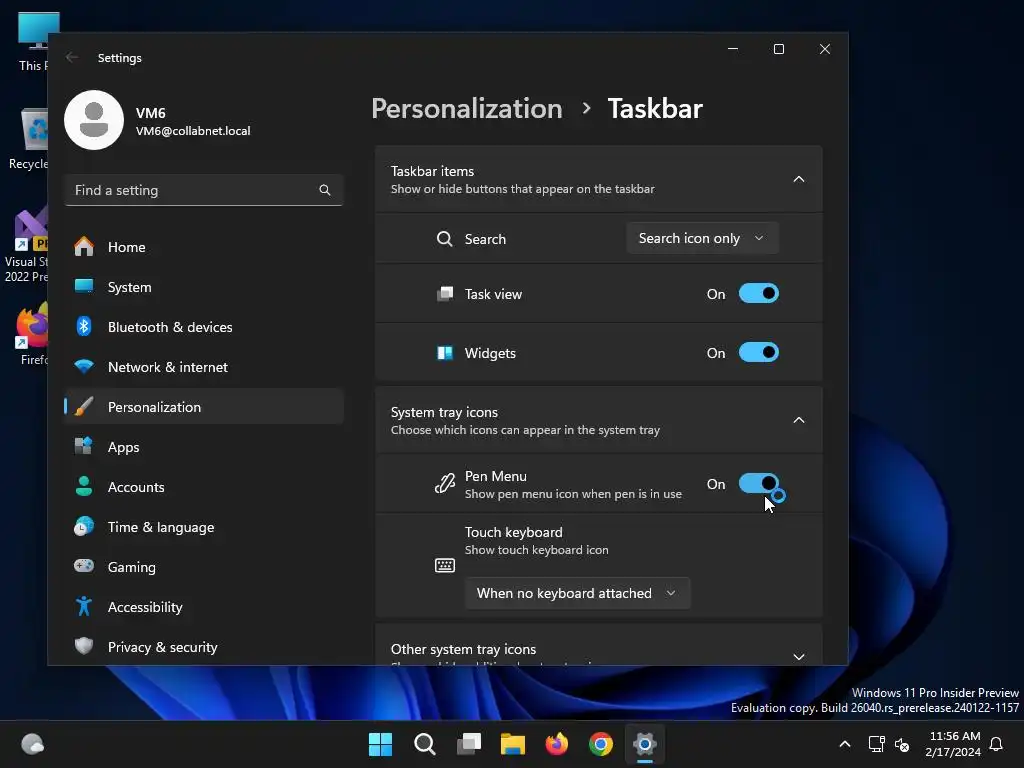
Task: Click the Network wifi icon in sidebar
Action: 84,367
